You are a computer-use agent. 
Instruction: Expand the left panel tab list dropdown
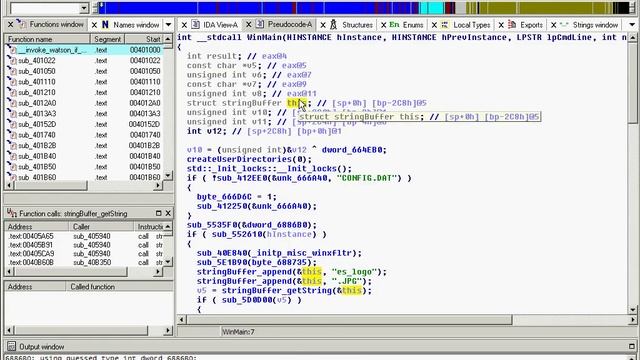[168, 25]
